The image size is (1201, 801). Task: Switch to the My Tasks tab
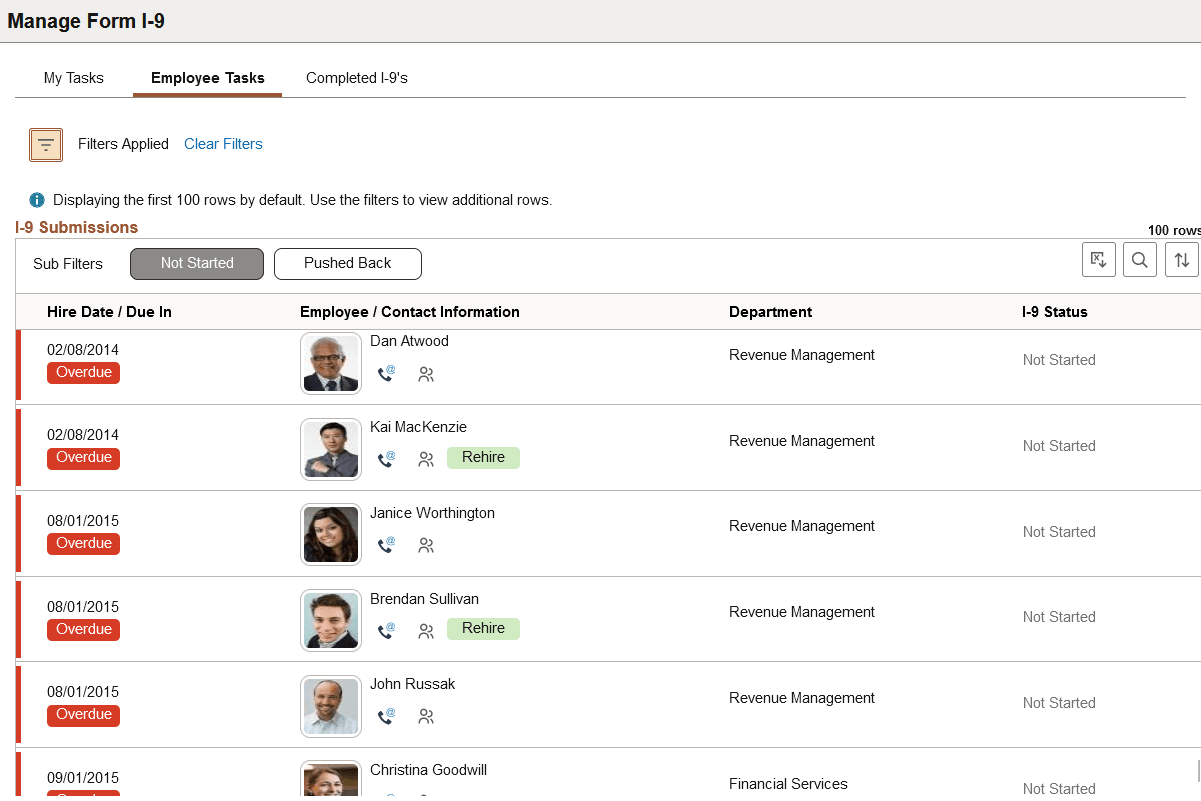72,77
